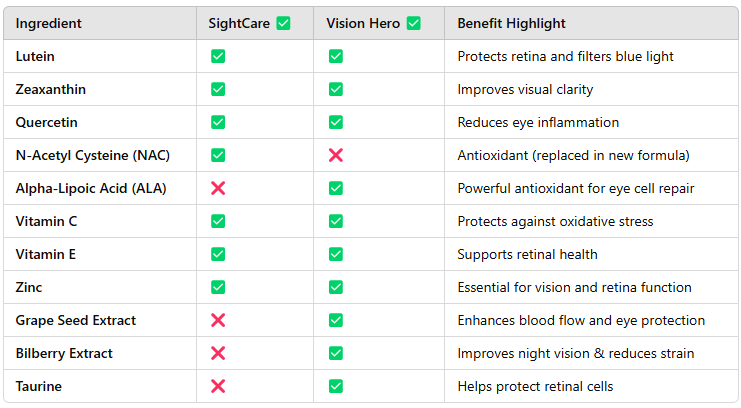Click SightCare check mark for Lutein
Screen dimensions: 741x408
coord(218,56)
